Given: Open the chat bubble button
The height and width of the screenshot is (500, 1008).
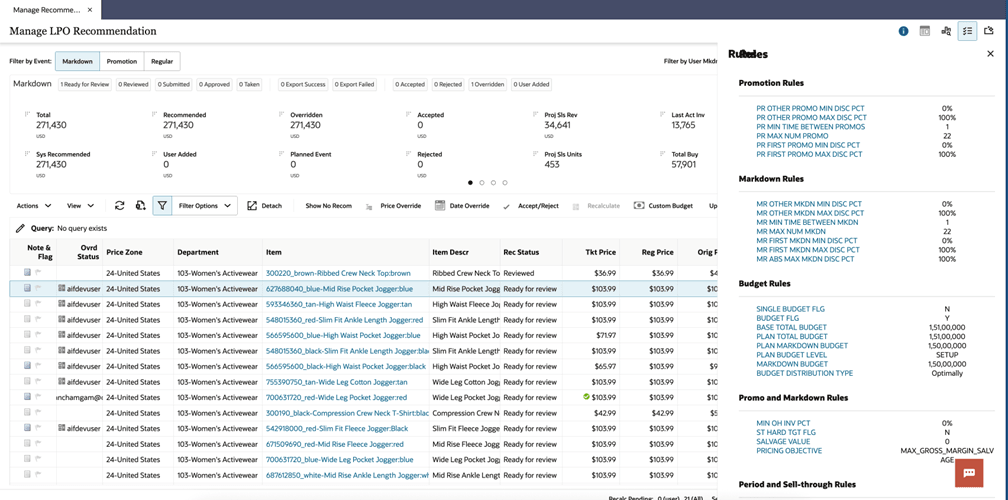Looking at the screenshot, I should click(x=970, y=472).
